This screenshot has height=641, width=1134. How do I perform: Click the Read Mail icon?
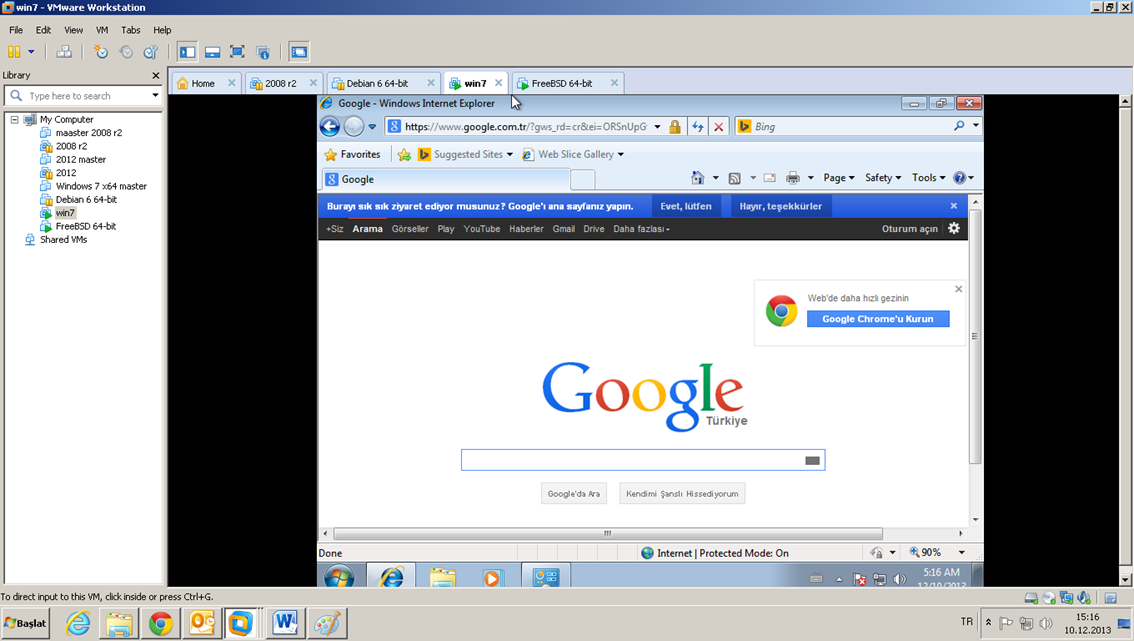pos(770,178)
